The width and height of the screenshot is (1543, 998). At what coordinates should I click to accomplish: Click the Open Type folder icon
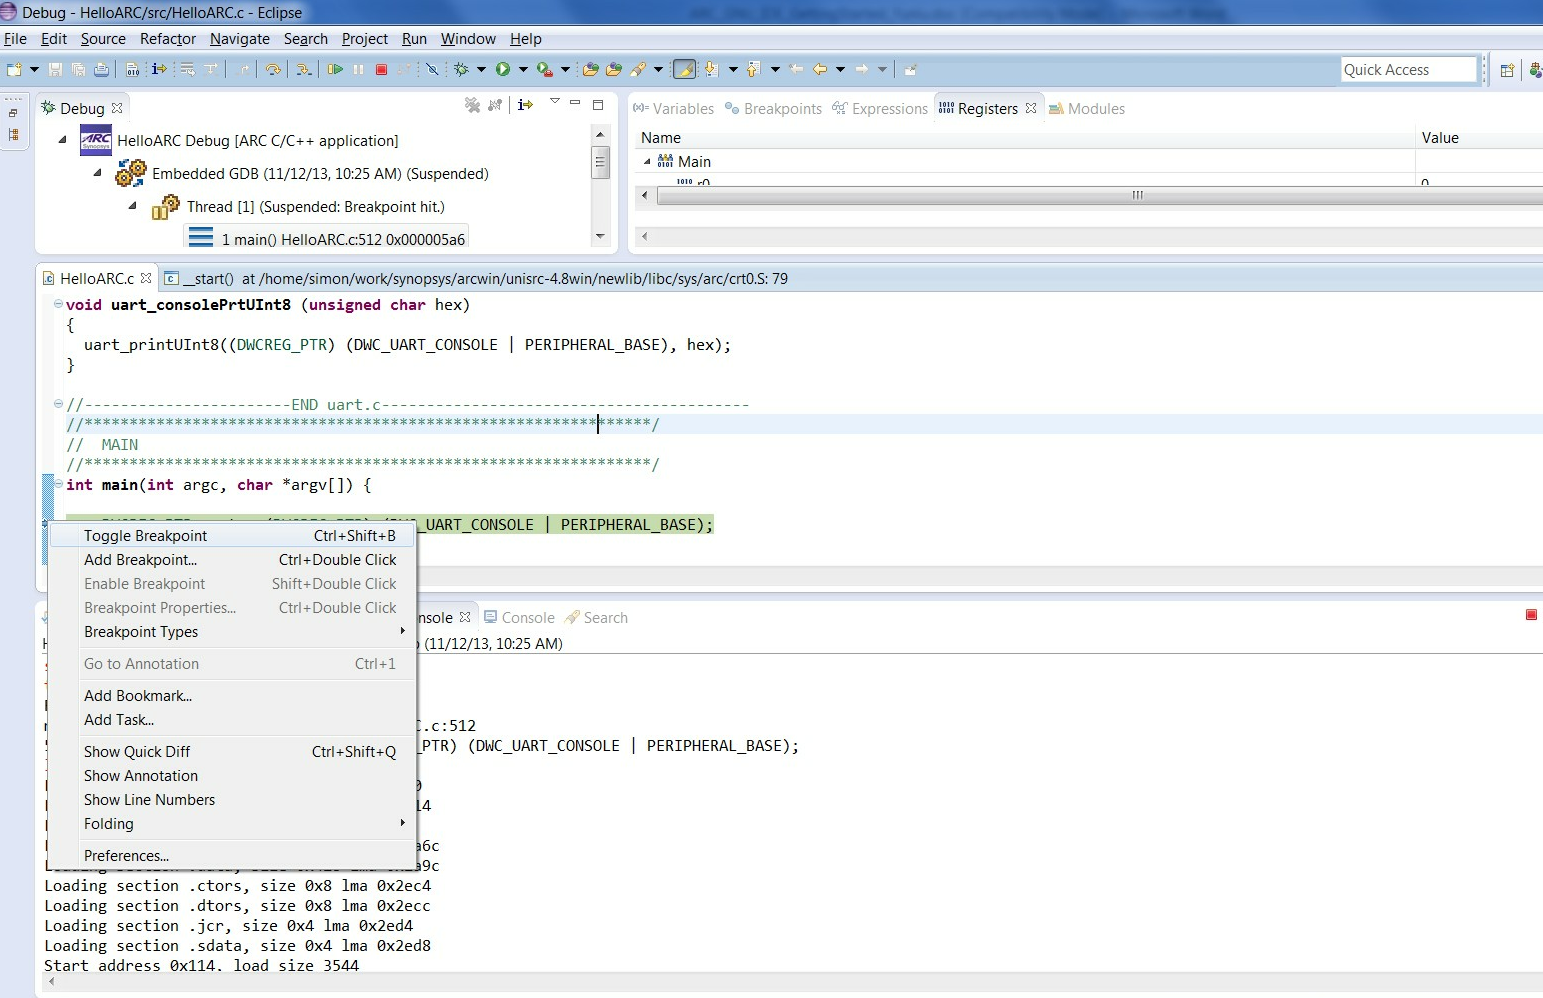click(x=590, y=69)
